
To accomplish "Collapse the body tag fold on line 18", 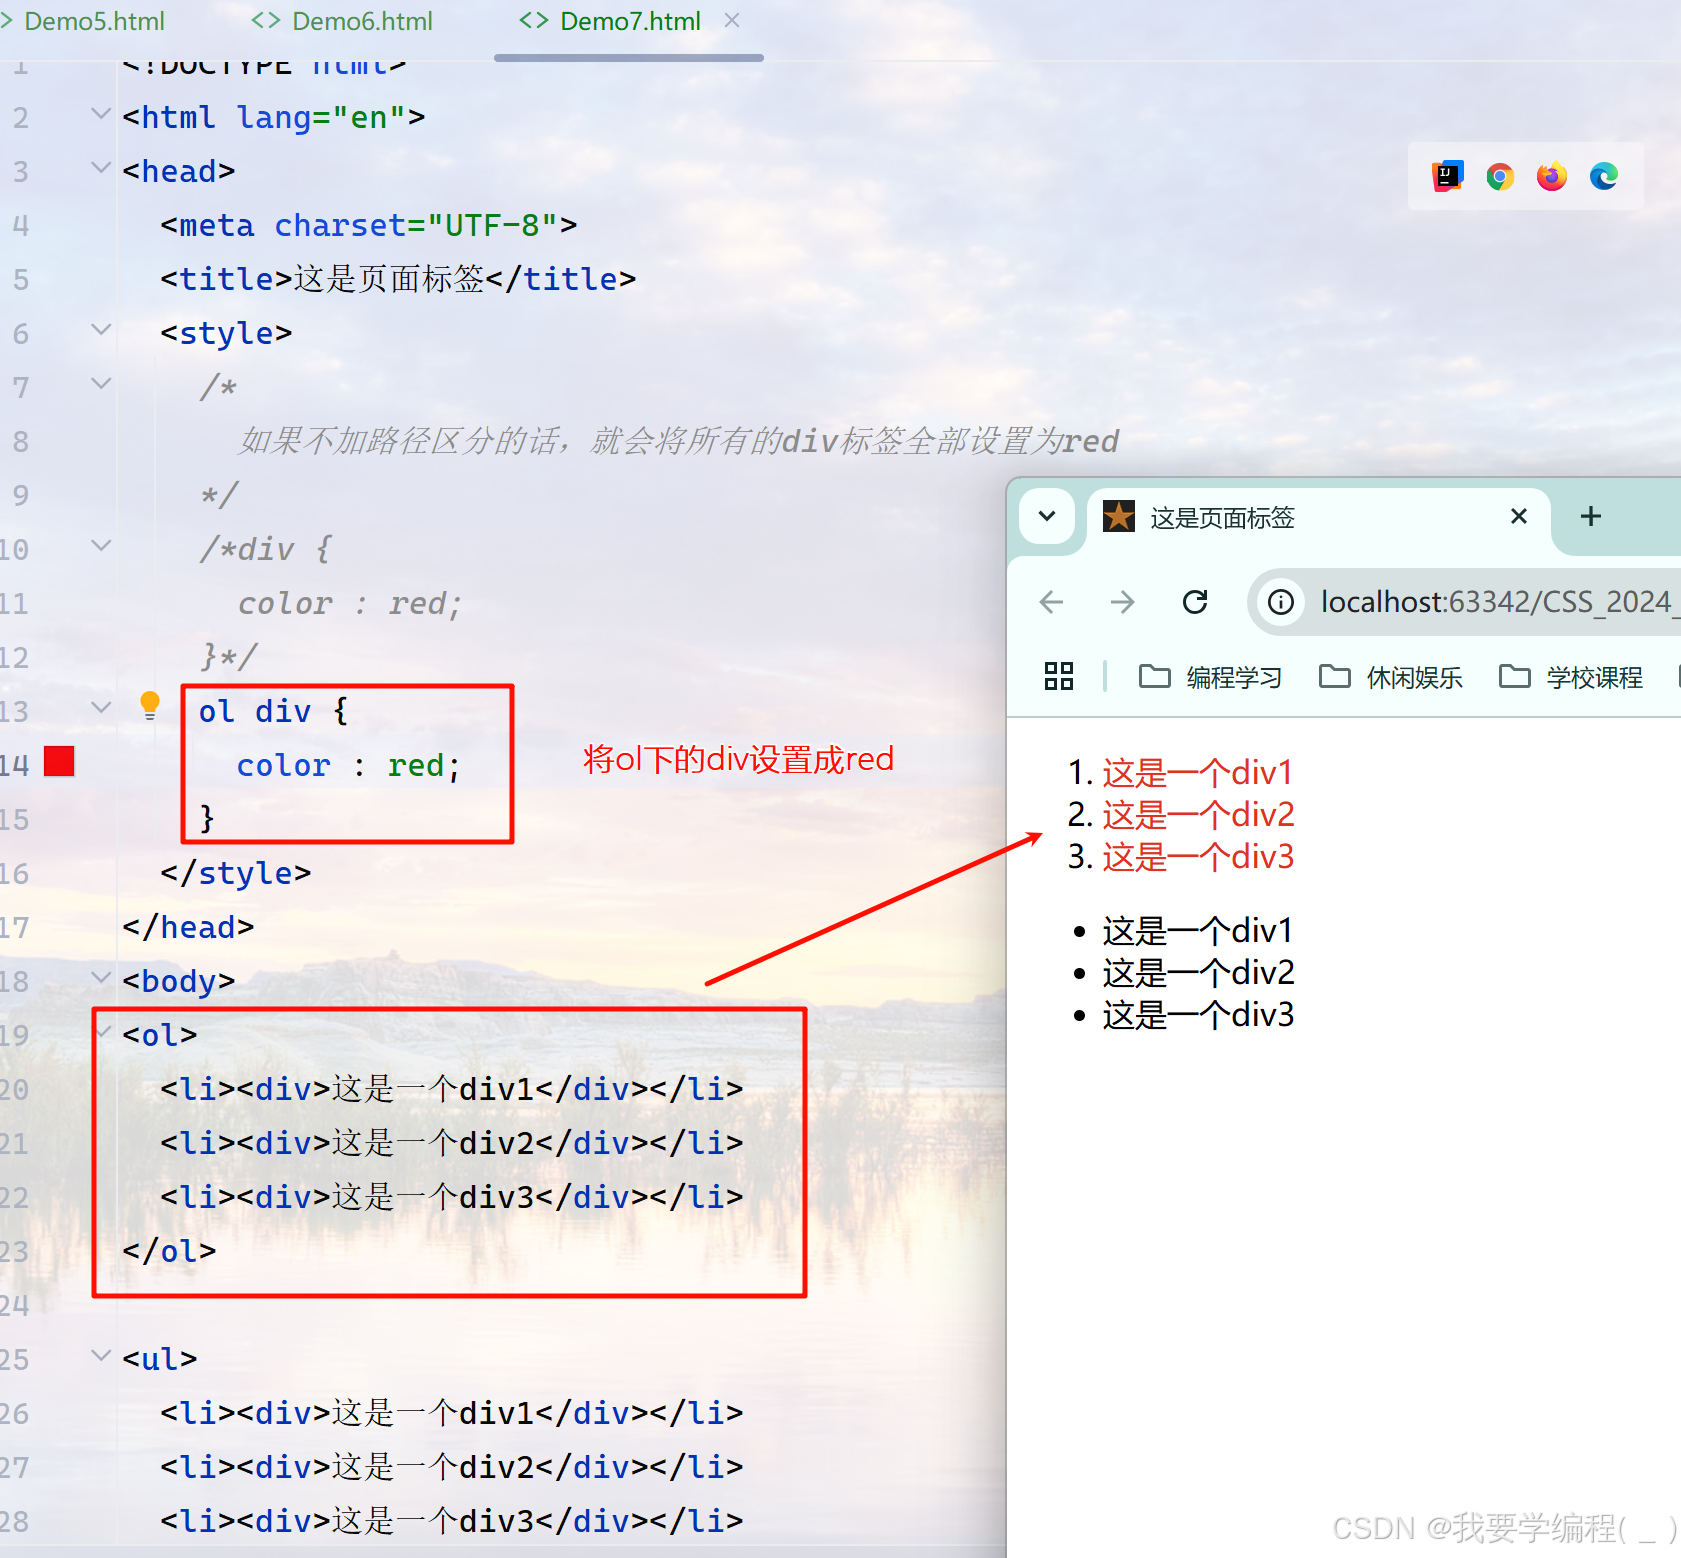I will (x=101, y=977).
